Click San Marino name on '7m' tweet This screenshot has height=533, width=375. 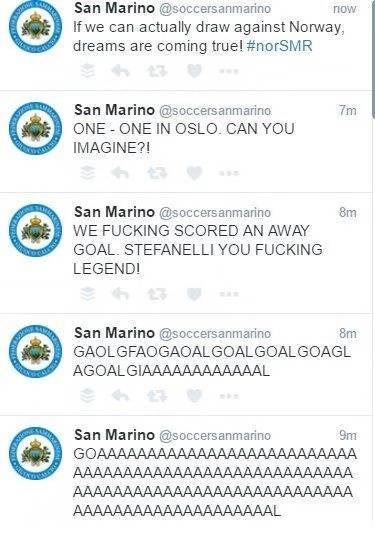pos(114,110)
